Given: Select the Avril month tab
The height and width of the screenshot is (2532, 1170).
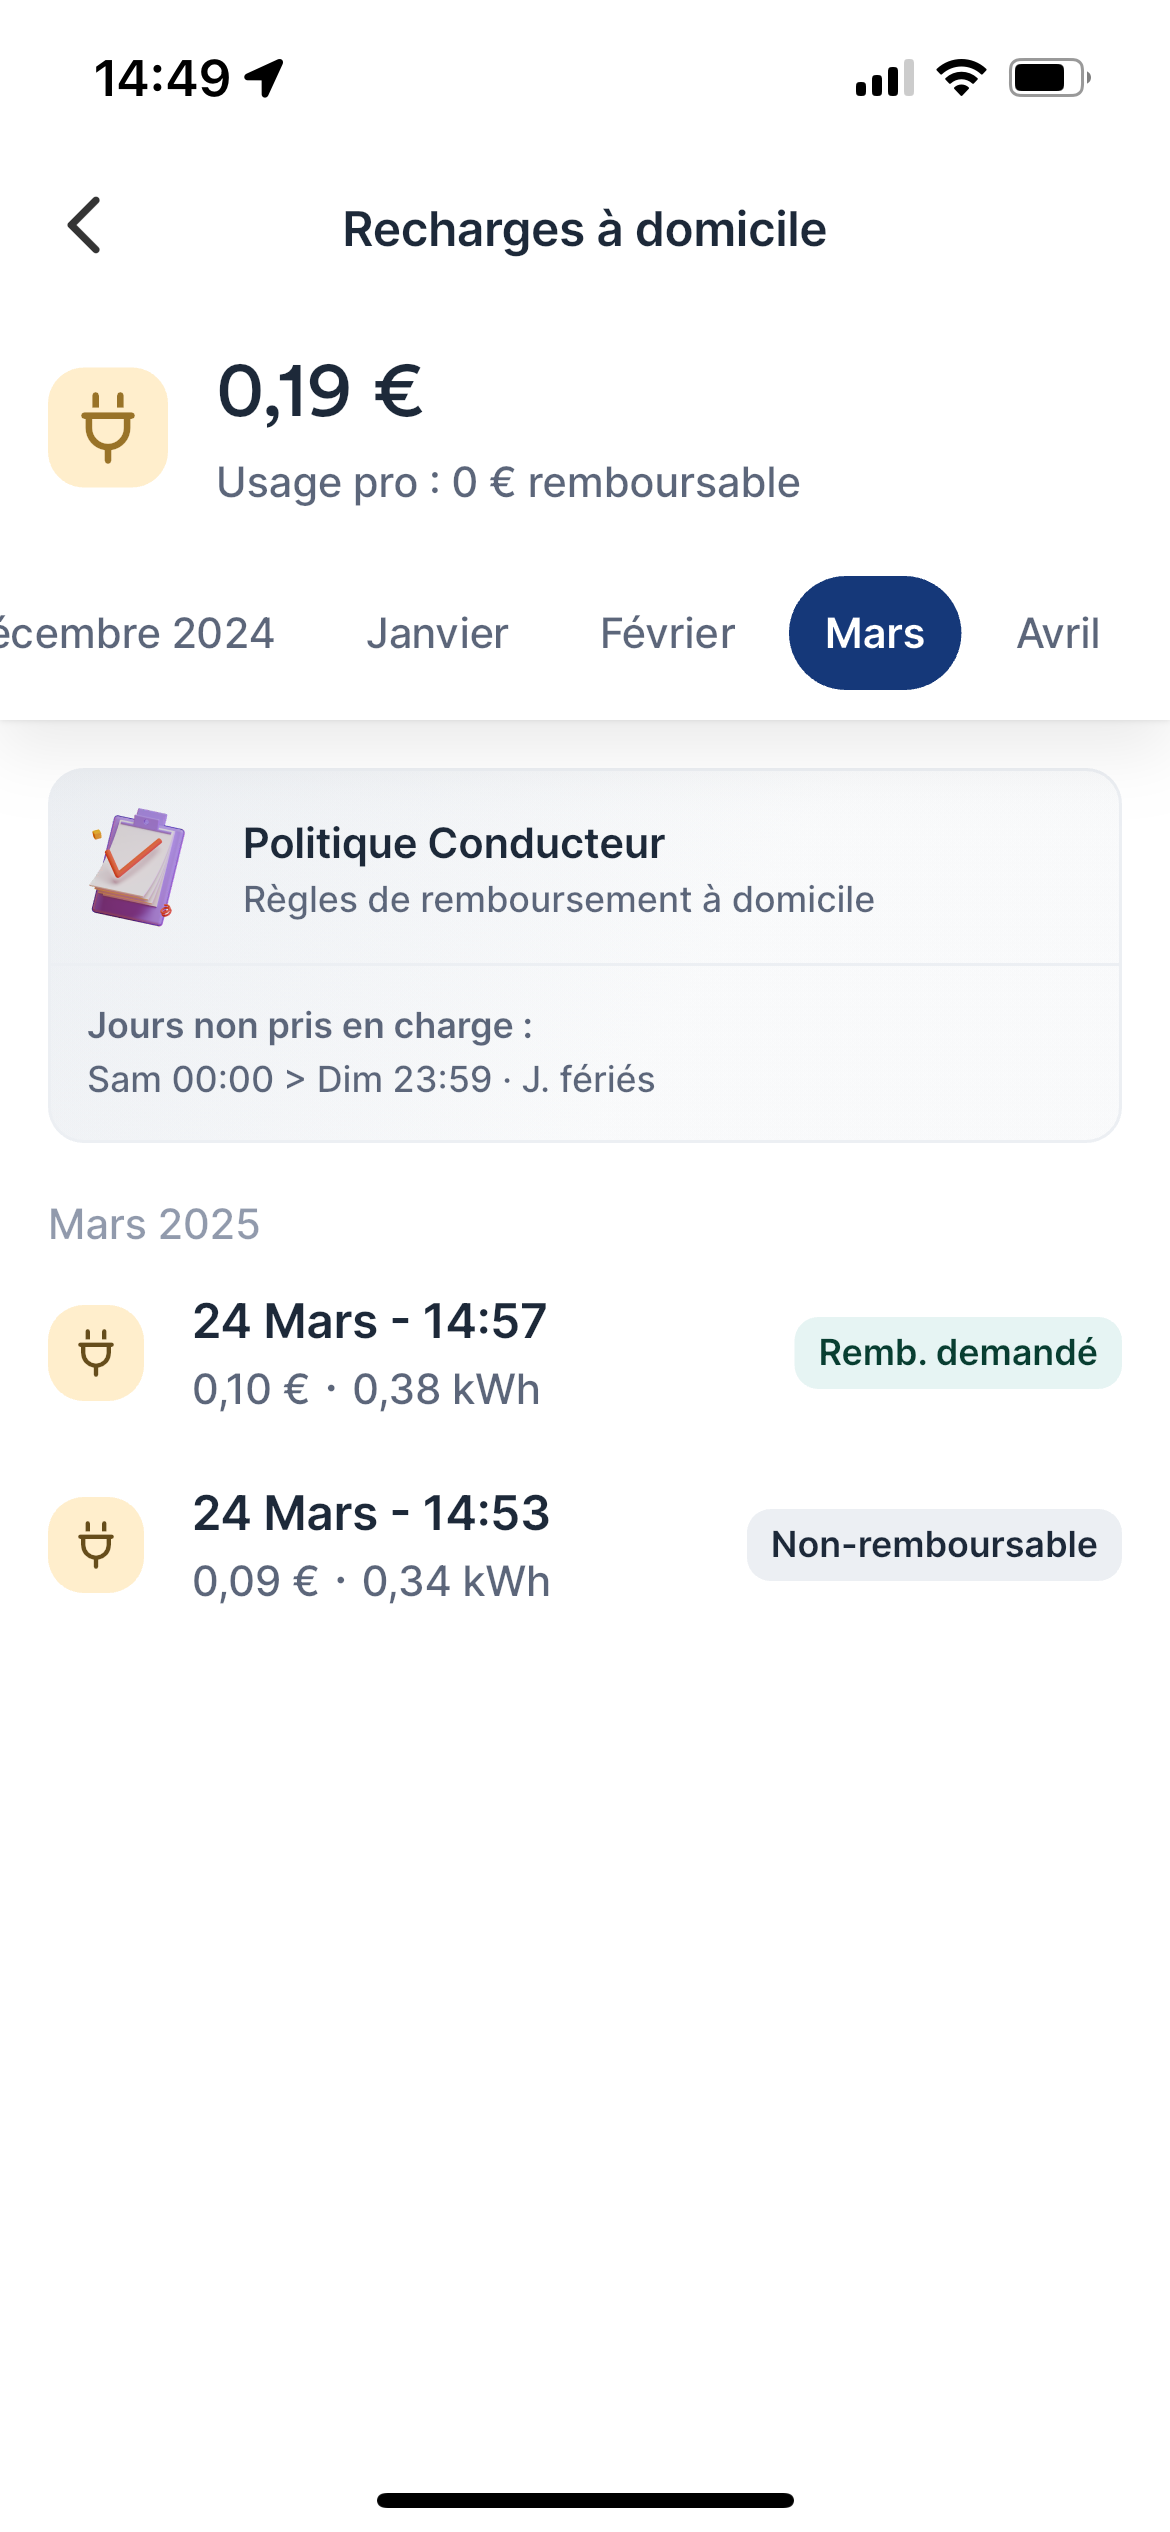Looking at the screenshot, I should pyautogui.click(x=1058, y=633).
